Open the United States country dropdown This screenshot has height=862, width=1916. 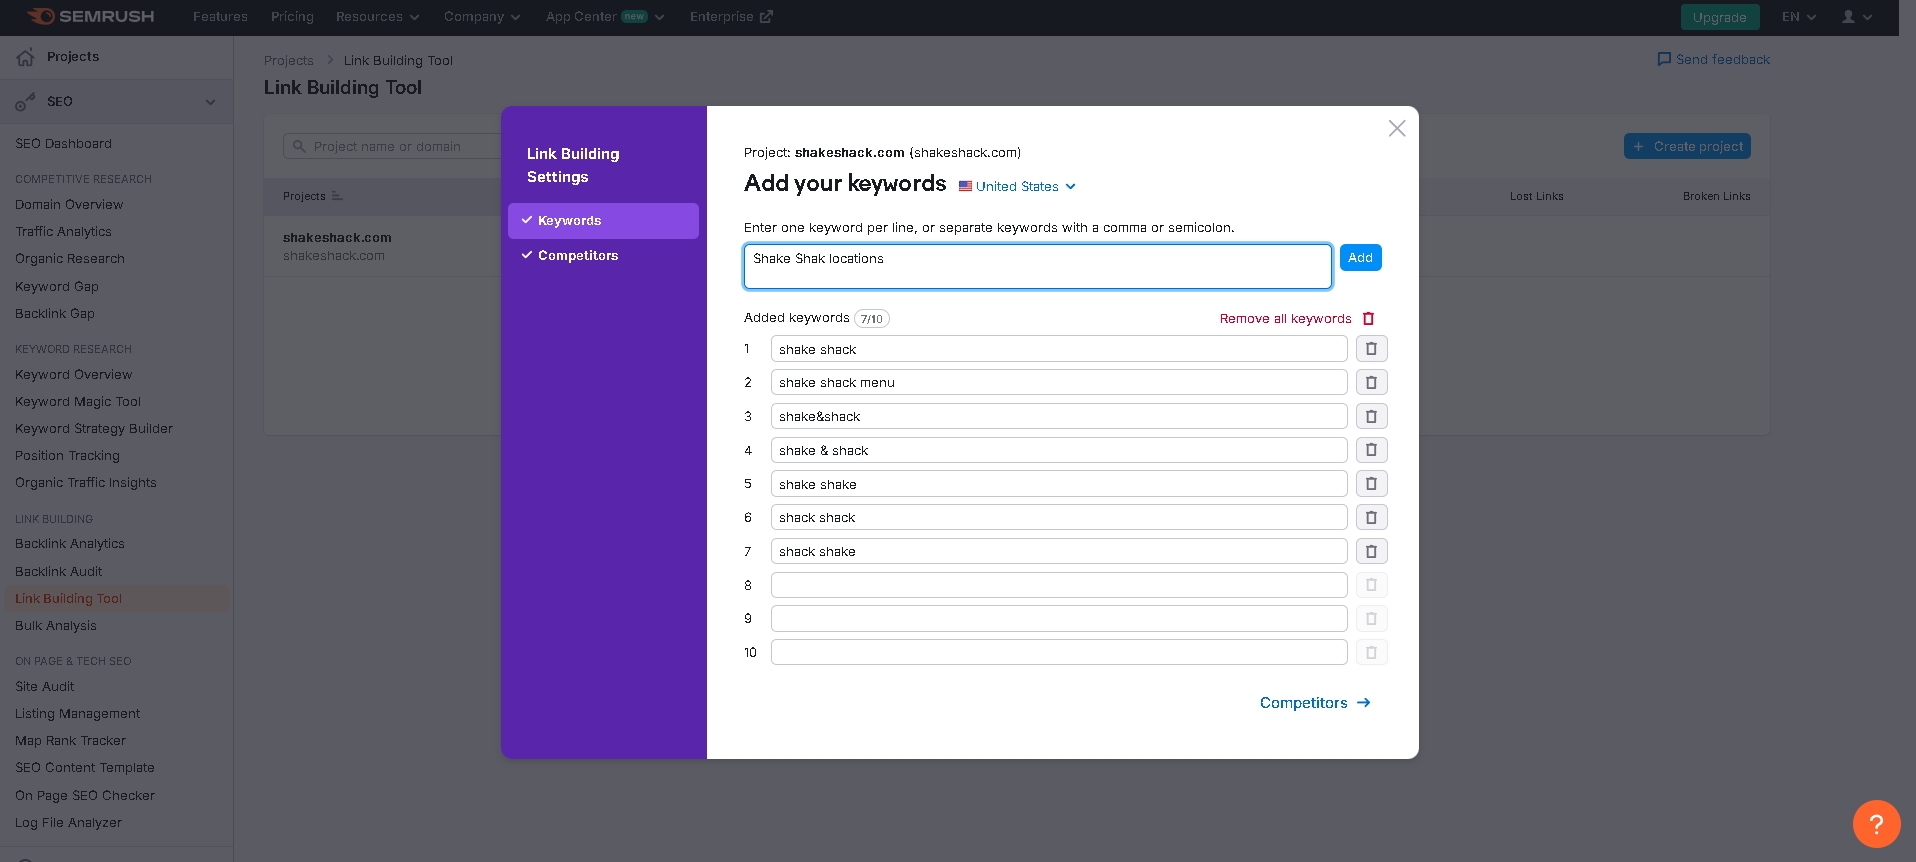pos(1017,187)
